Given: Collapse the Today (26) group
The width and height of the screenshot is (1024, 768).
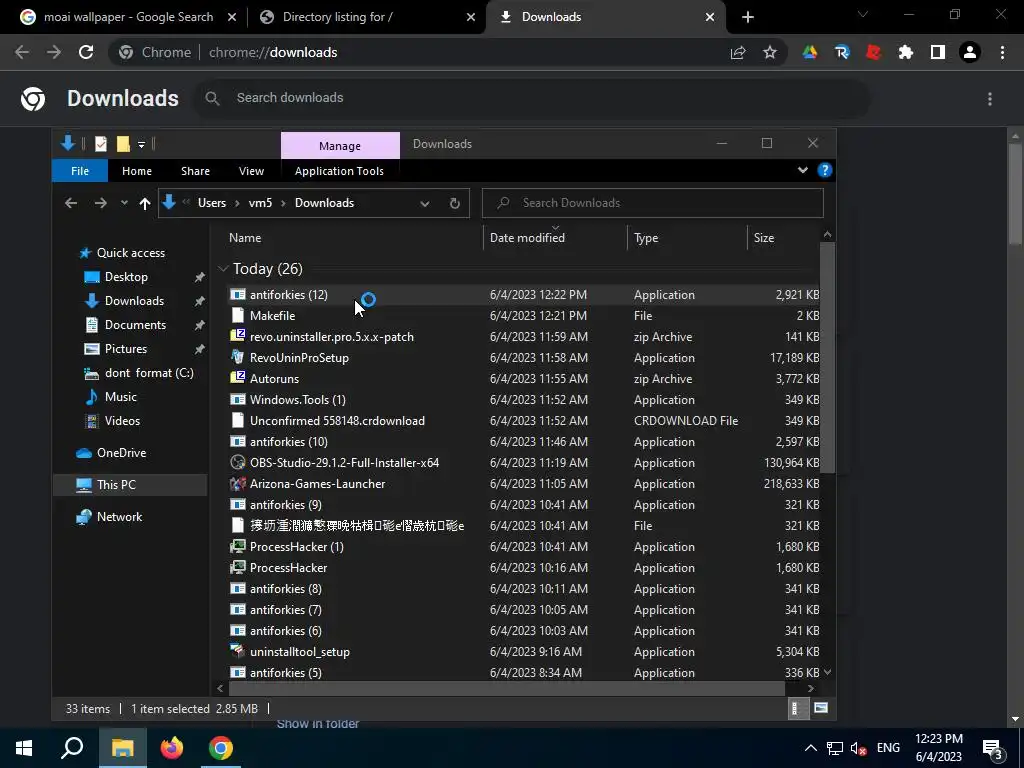Looking at the screenshot, I should [223, 268].
